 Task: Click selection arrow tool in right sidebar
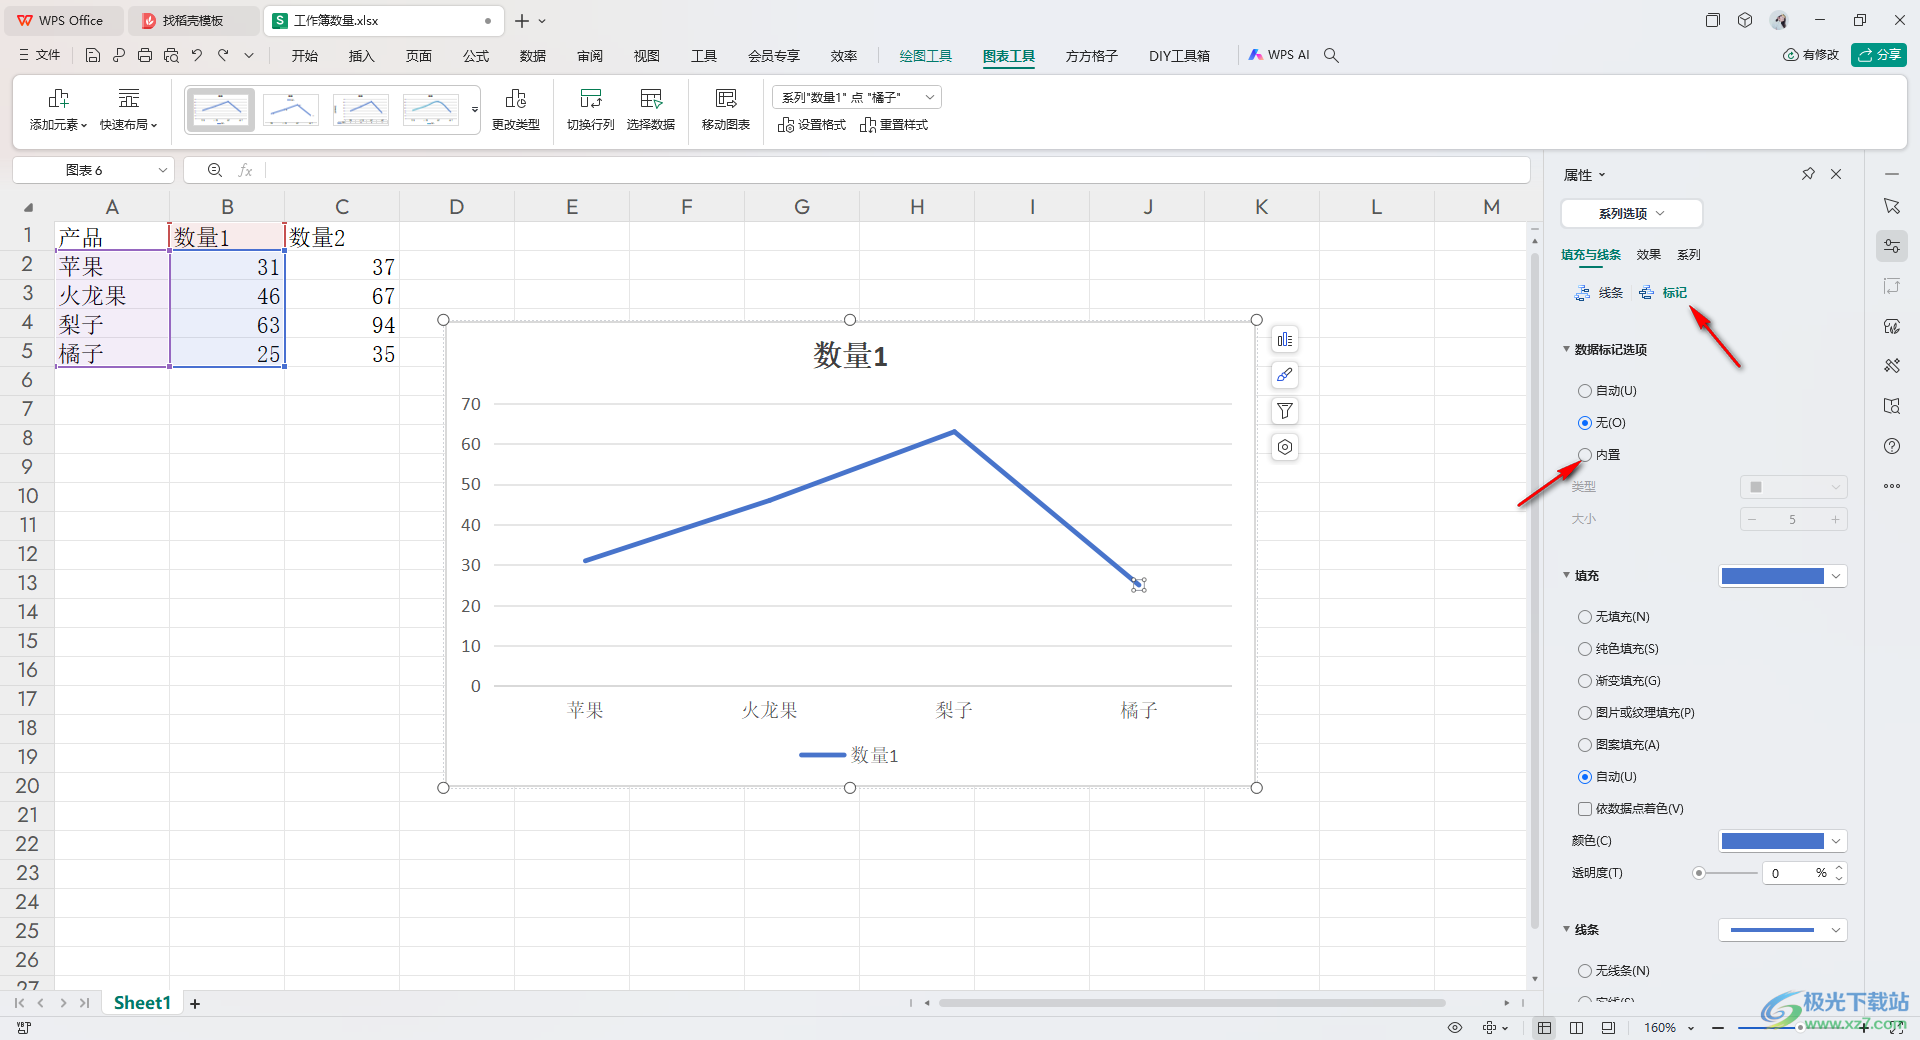pos(1892,206)
